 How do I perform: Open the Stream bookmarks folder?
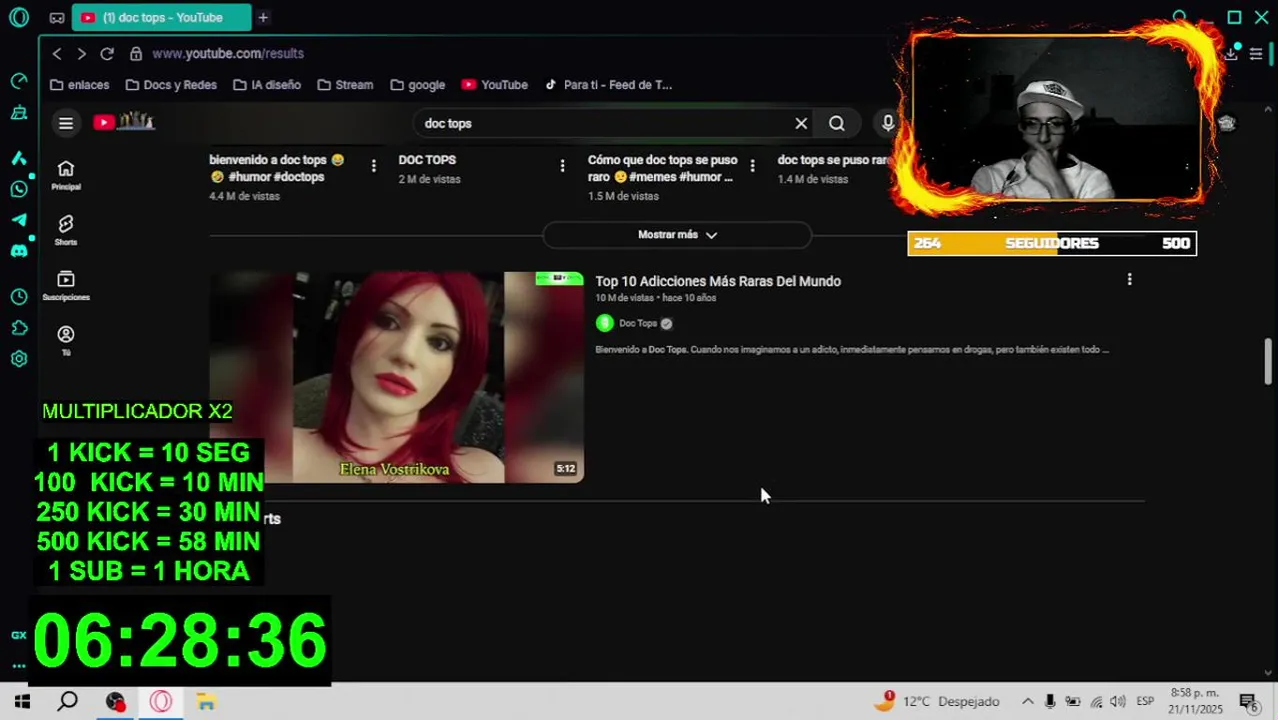[x=345, y=85]
